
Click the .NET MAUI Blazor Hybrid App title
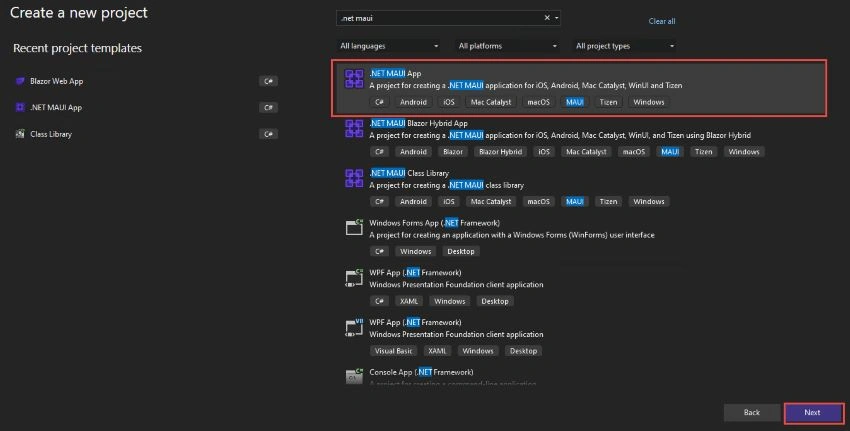(x=418, y=123)
